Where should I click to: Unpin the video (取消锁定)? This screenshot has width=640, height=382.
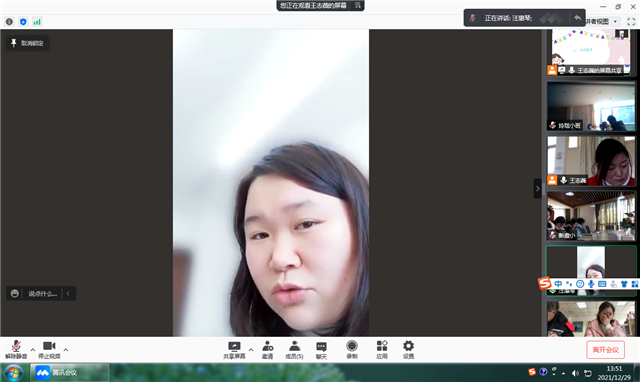click(27, 43)
